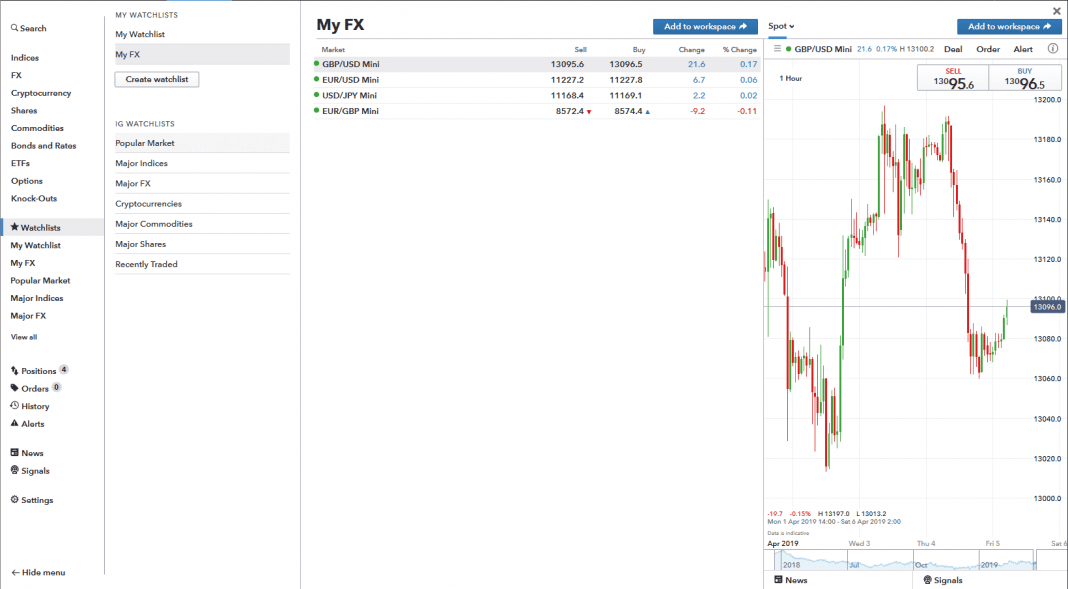This screenshot has height=589, width=1068.
Task: Click the Orders tag icon in sidebar
Action: pyautogui.click(x=14, y=388)
